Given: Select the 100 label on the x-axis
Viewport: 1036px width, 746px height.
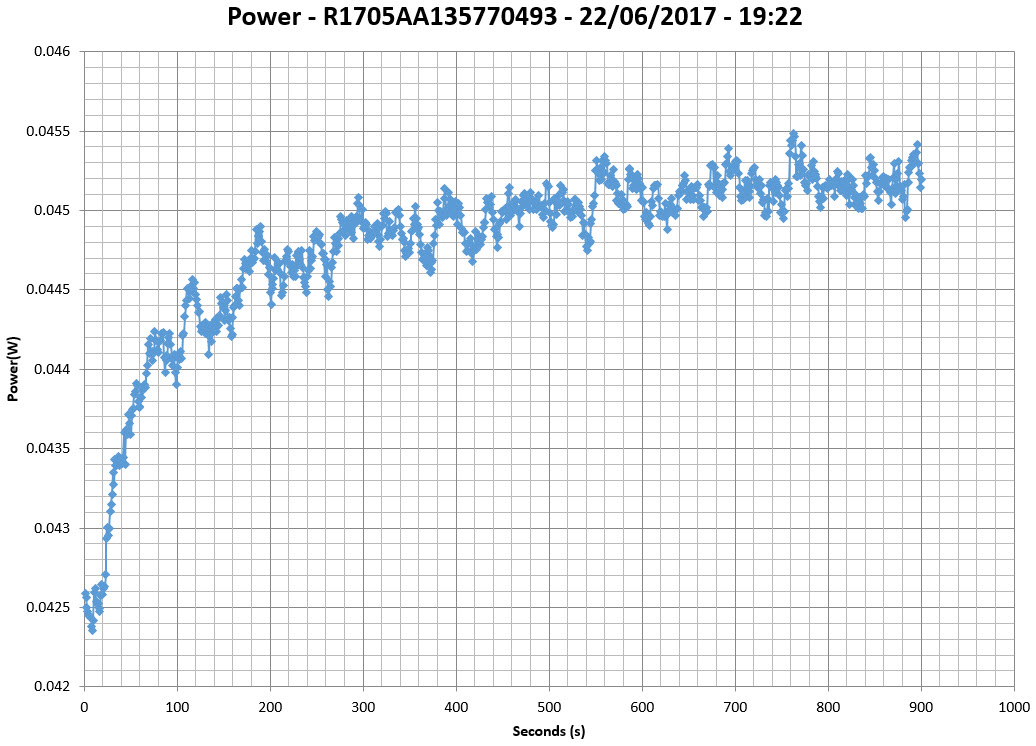Looking at the screenshot, I should pyautogui.click(x=177, y=706).
